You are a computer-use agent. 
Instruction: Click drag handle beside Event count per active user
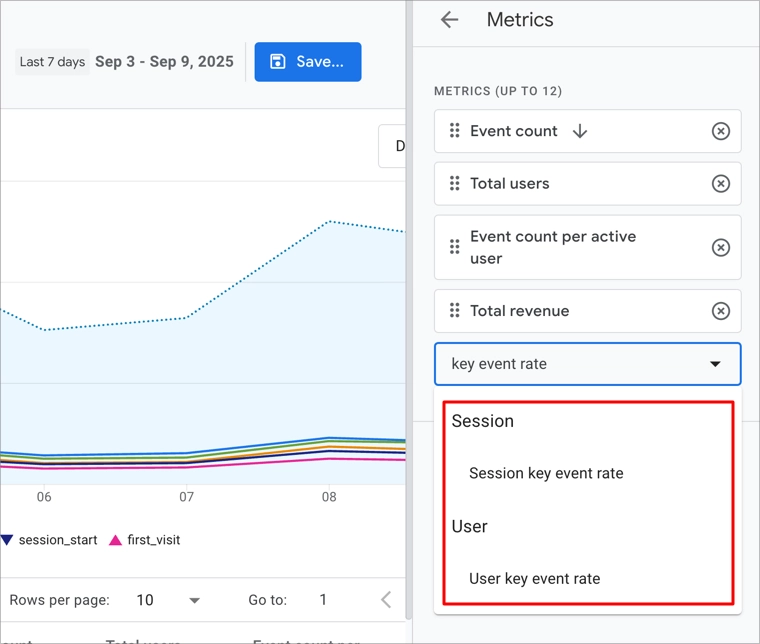coord(454,247)
